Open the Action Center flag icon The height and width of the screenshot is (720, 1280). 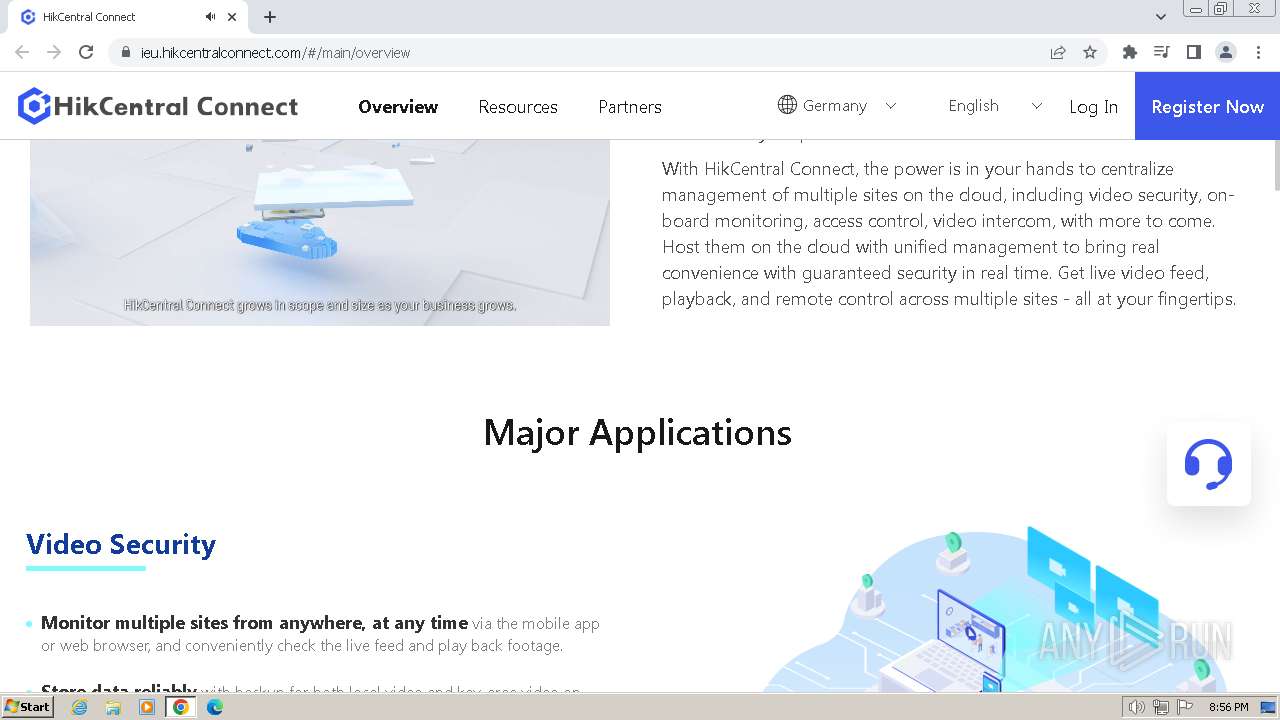click(x=1185, y=707)
